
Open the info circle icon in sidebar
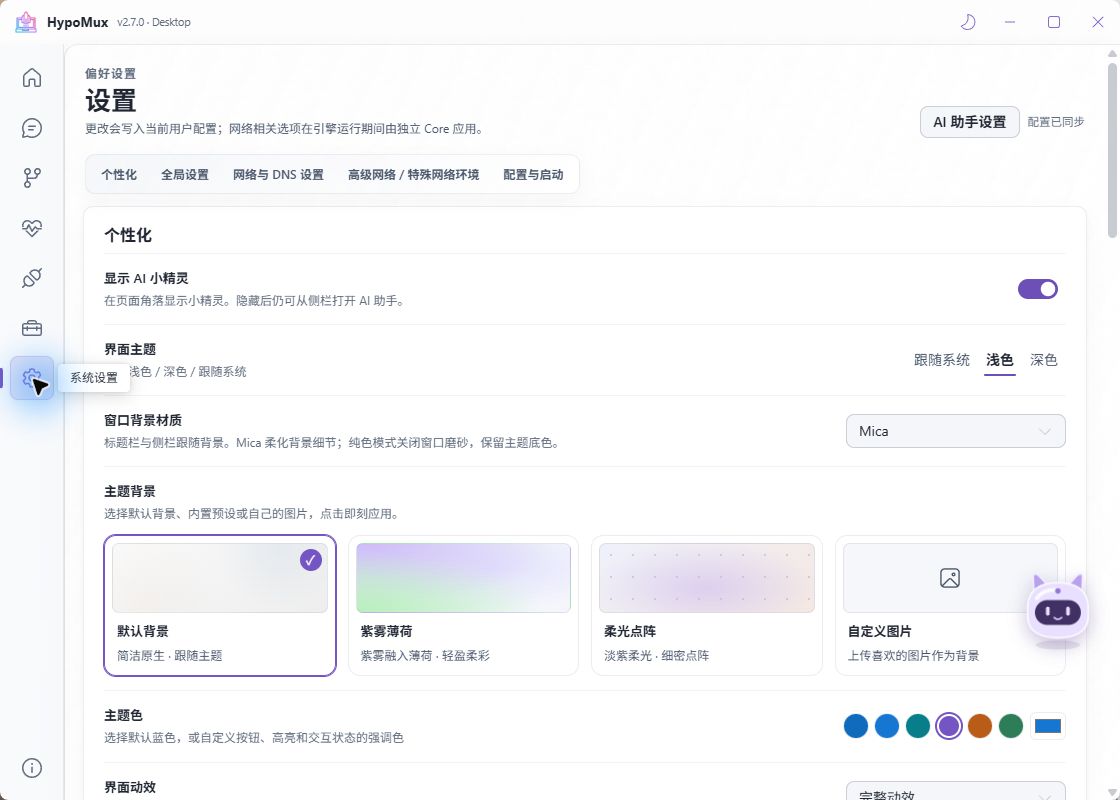(x=31, y=768)
